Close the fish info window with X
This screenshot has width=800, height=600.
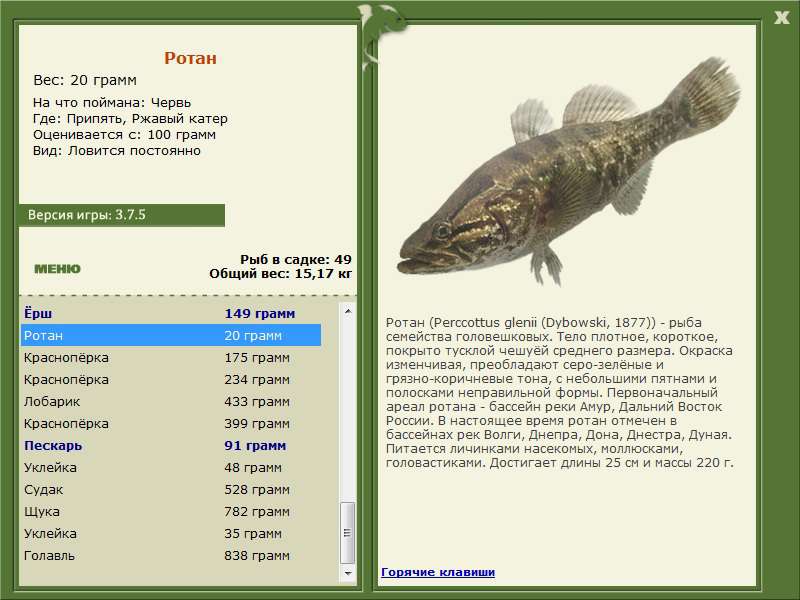[781, 18]
